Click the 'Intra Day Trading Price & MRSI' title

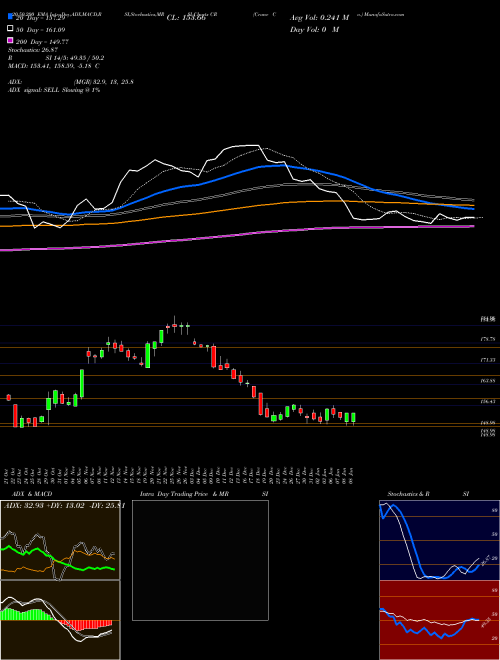click(204, 494)
